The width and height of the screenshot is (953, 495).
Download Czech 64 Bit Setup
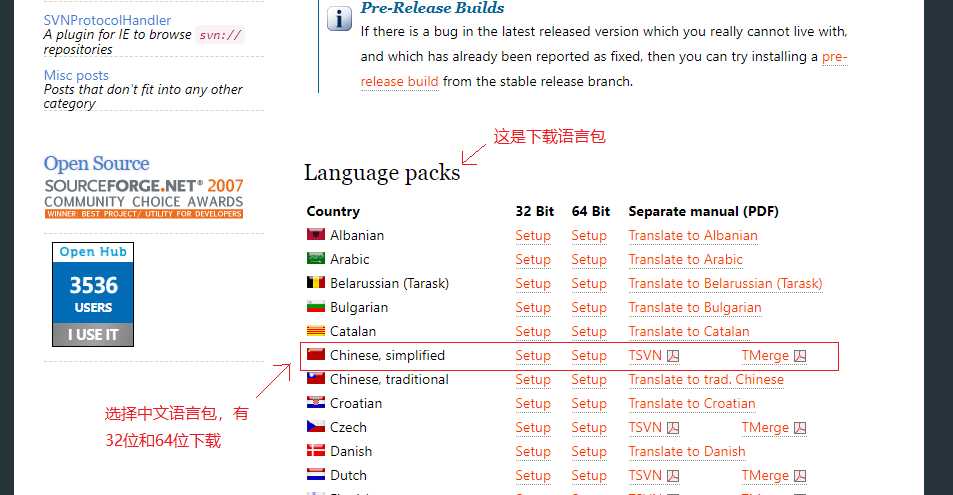[x=589, y=428]
